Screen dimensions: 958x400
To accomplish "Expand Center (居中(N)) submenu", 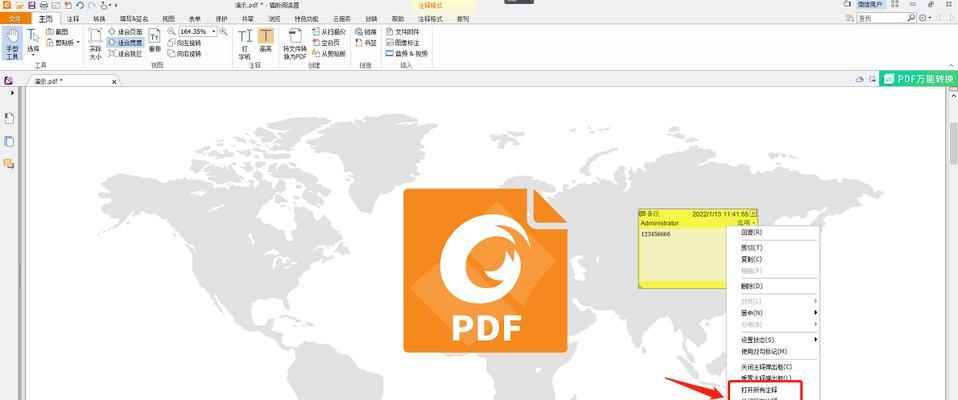I will point(773,313).
